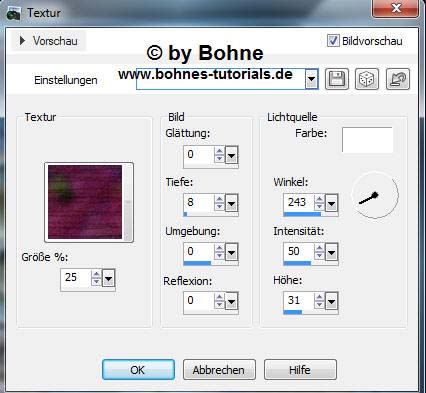Click the Abbrechen button
This screenshot has height=393, width=426.
coord(219,370)
